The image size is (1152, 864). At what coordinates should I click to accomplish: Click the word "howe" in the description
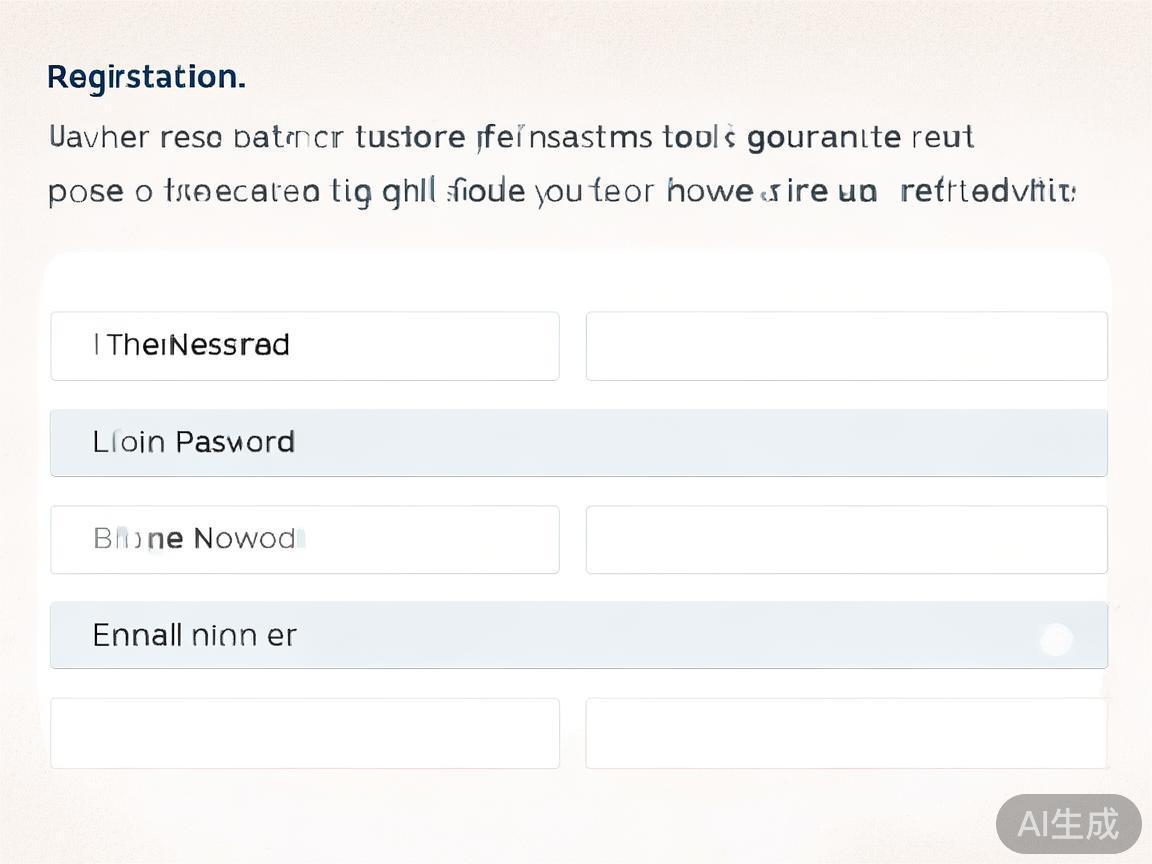pyautogui.click(x=709, y=191)
